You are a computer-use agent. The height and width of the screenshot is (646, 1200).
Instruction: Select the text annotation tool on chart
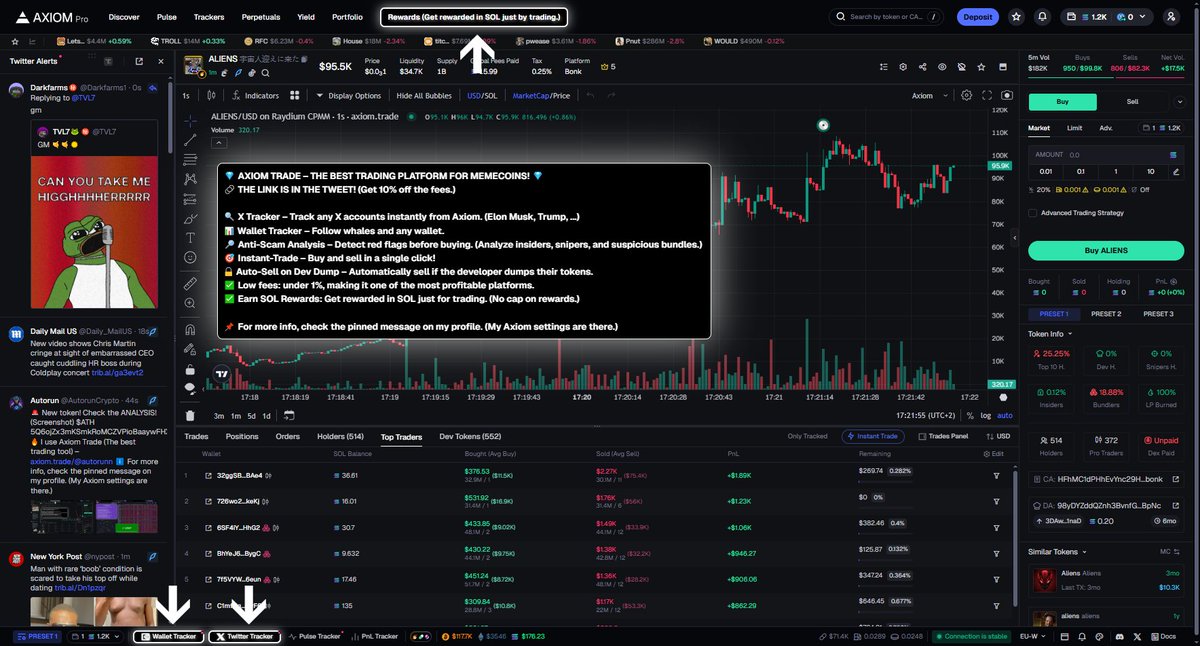click(x=190, y=238)
